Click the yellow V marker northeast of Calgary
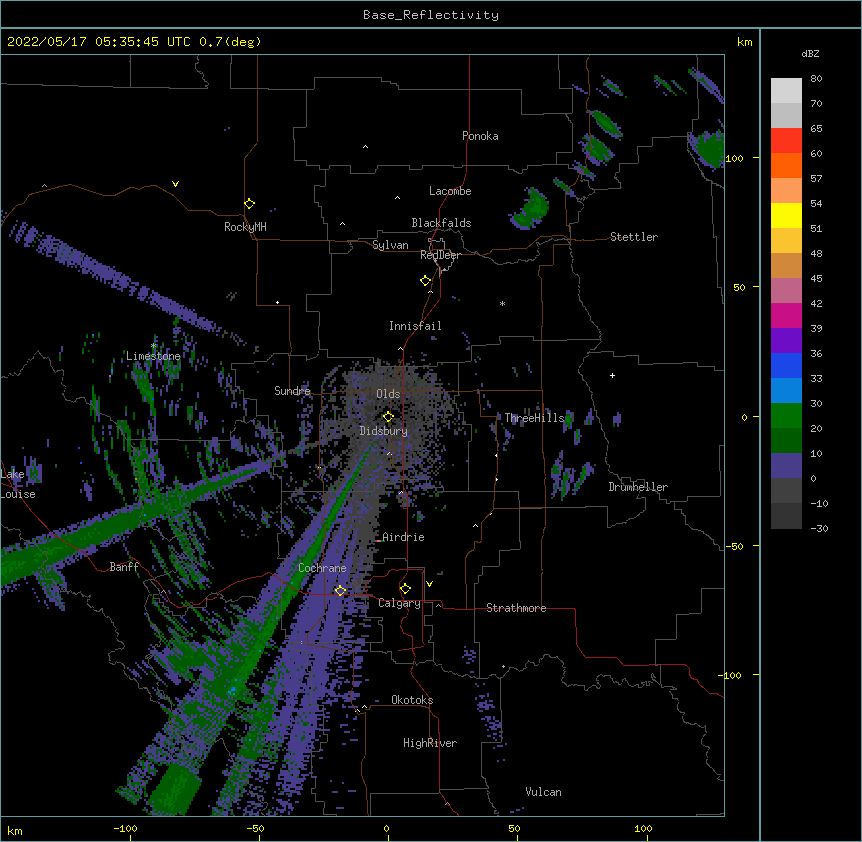This screenshot has width=862, height=842. click(429, 584)
